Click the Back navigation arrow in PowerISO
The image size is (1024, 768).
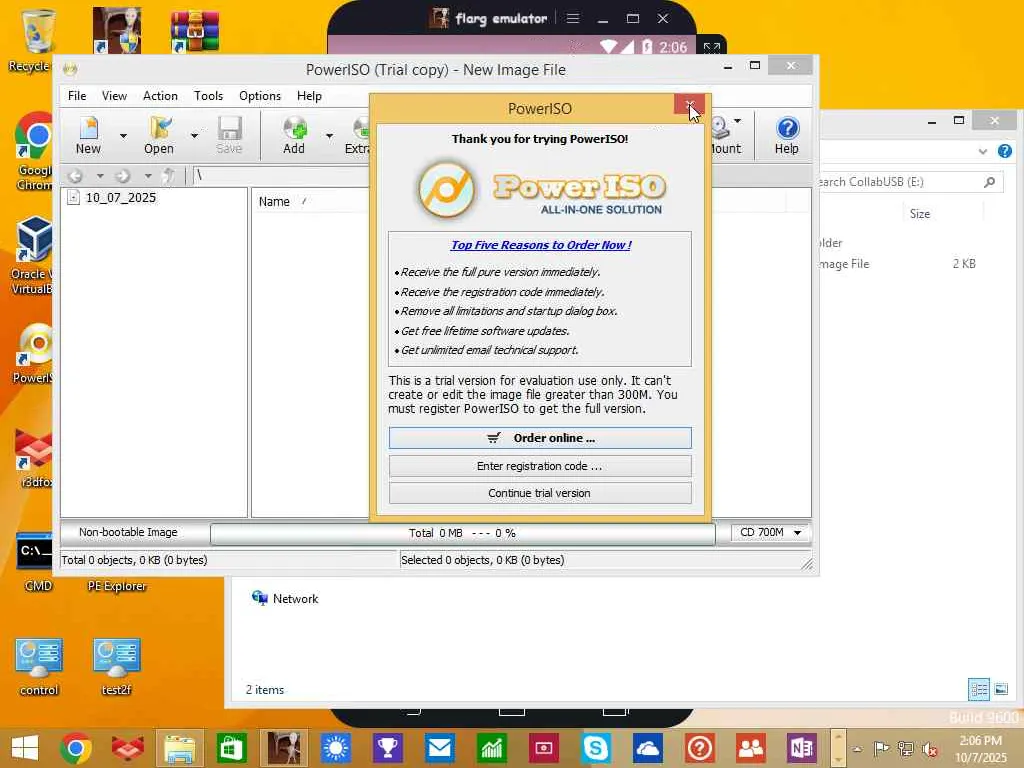pyautogui.click(x=76, y=176)
